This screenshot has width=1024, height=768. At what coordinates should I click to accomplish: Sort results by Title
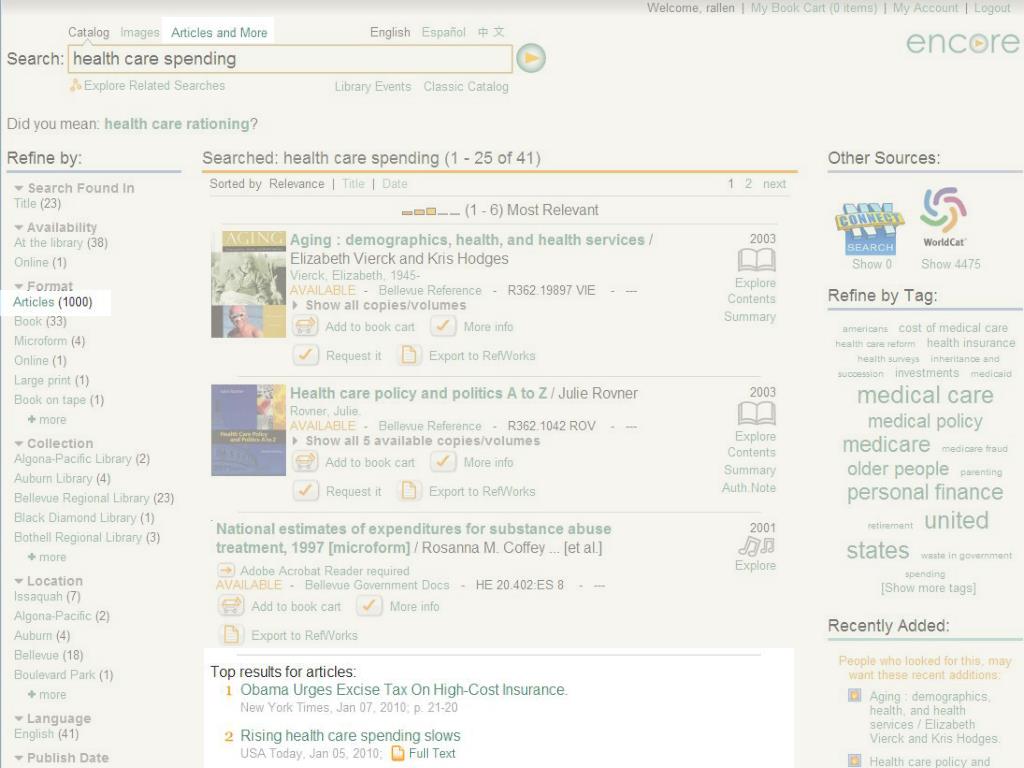[x=353, y=184]
